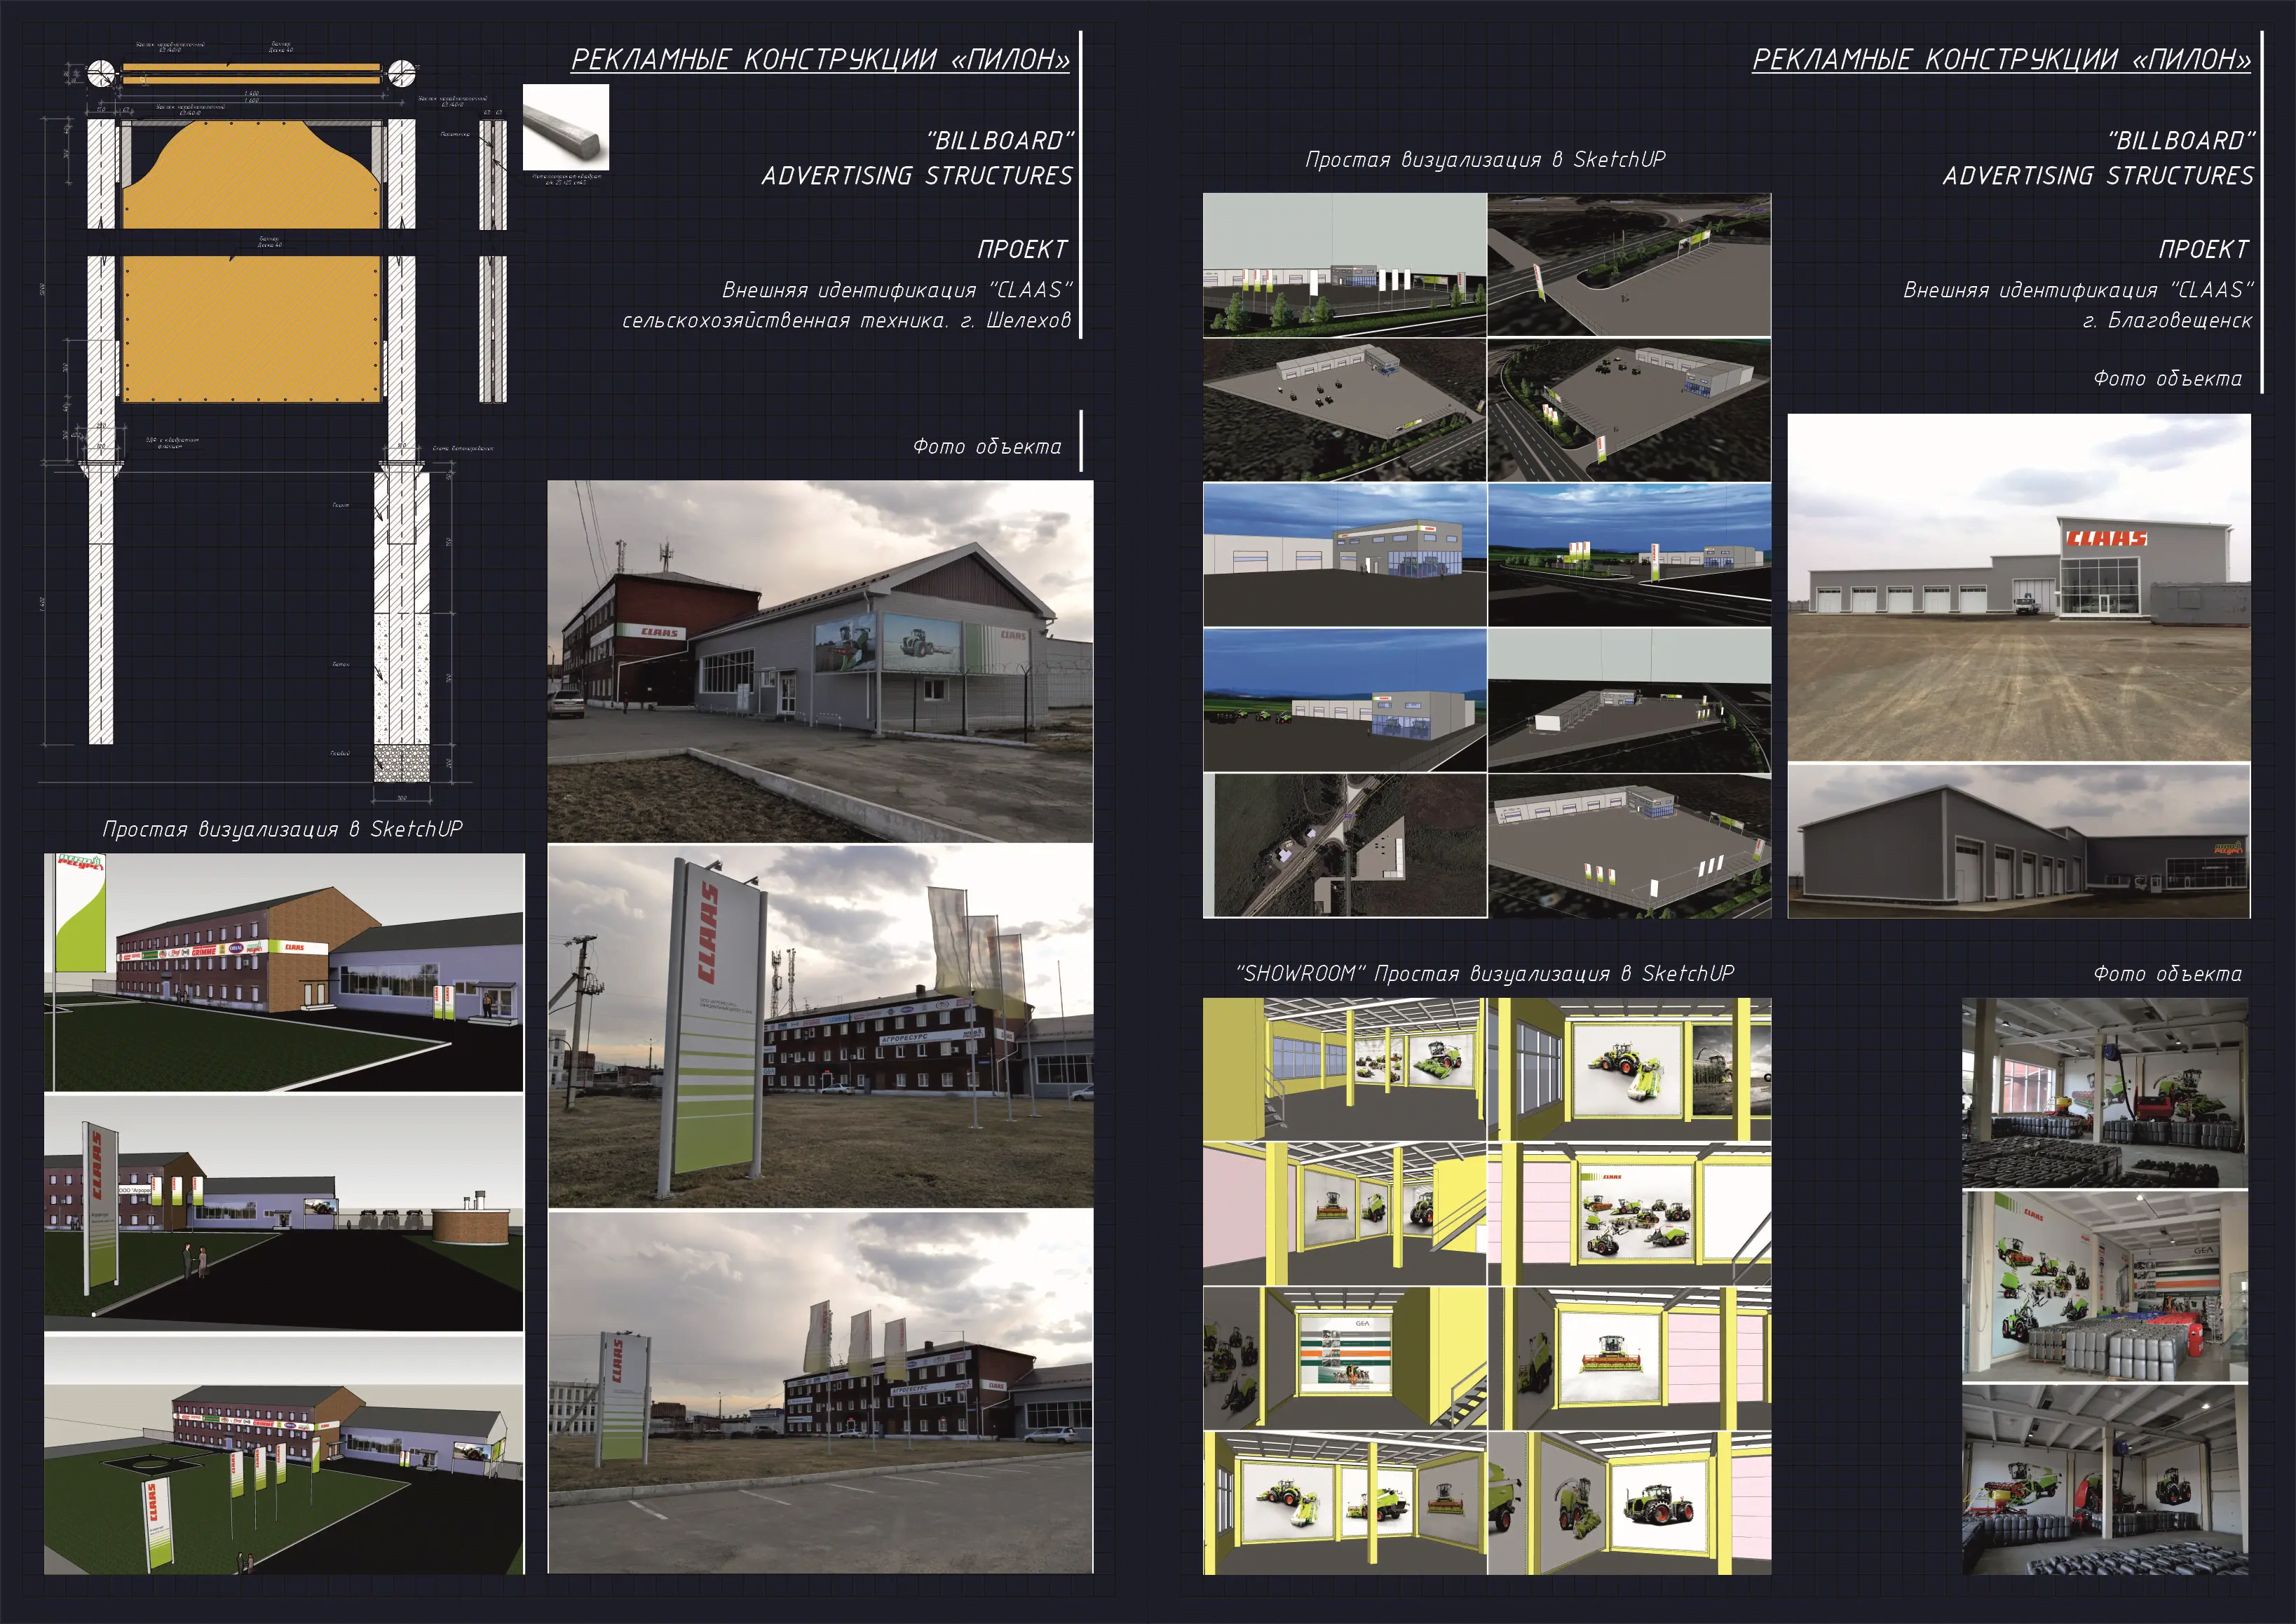This screenshot has width=2296, height=1624.
Task: Open blue-sky render with roadside pylon and flags
Action: click(x=1629, y=555)
